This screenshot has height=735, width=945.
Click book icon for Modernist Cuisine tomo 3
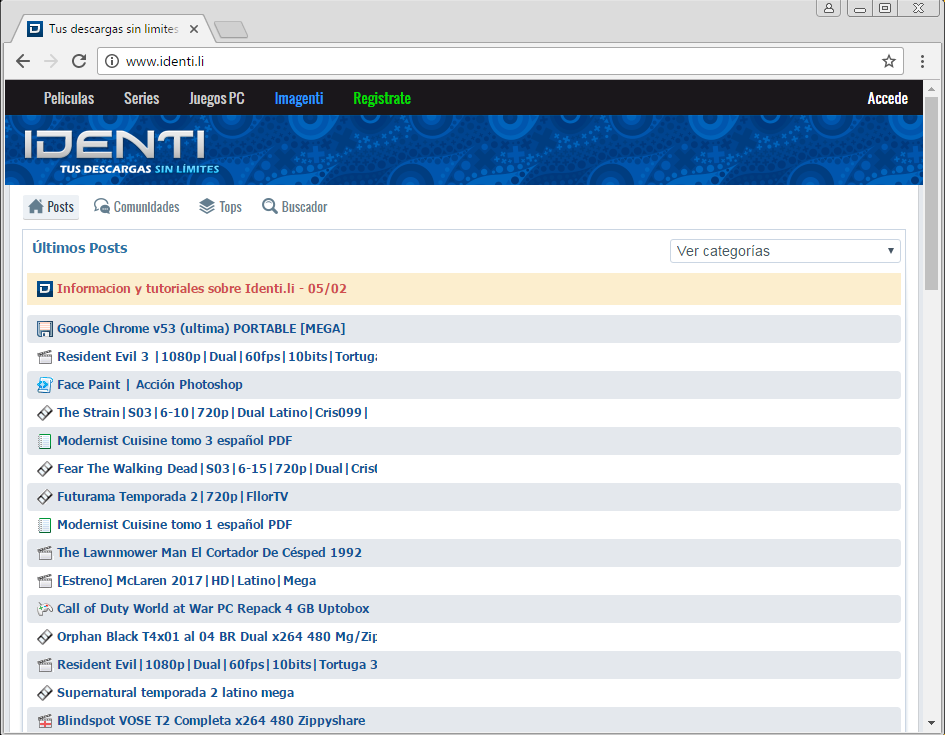point(45,441)
